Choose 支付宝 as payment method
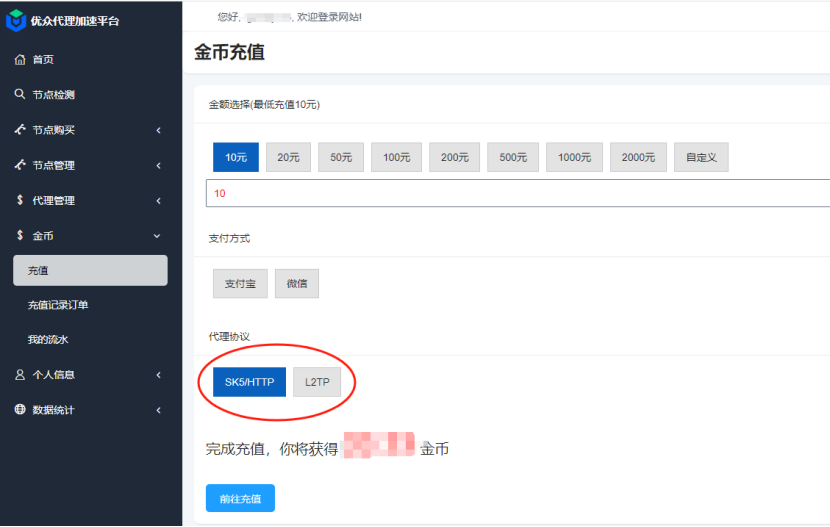 [x=240, y=284]
